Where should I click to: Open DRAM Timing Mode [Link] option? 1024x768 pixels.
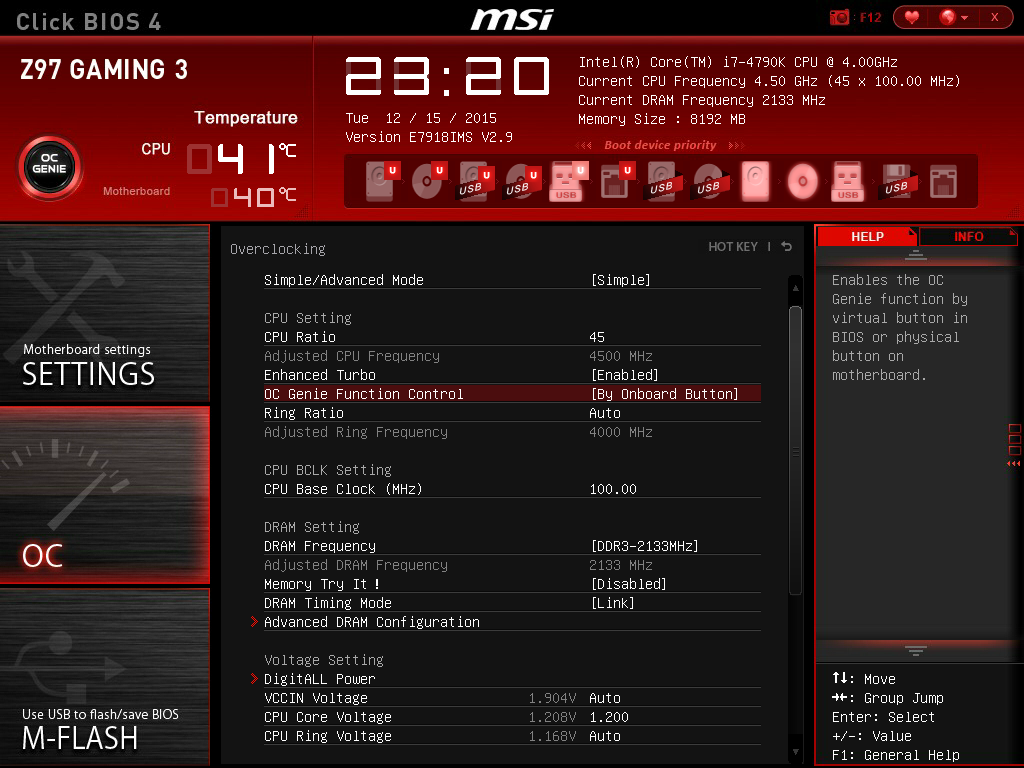point(613,603)
